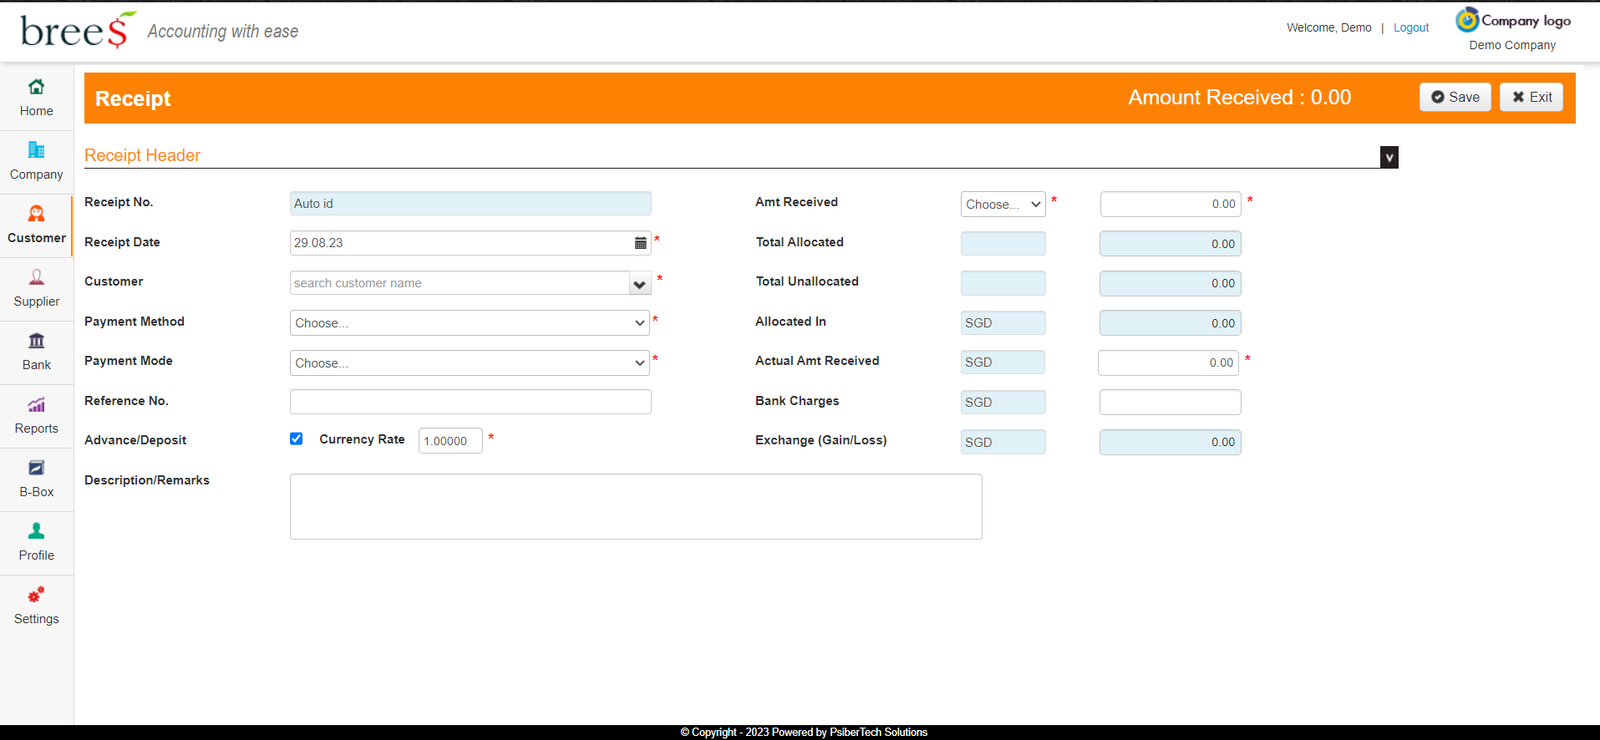This screenshot has width=1600, height=740.
Task: Open the customer name dropdown arrow
Action: click(639, 284)
